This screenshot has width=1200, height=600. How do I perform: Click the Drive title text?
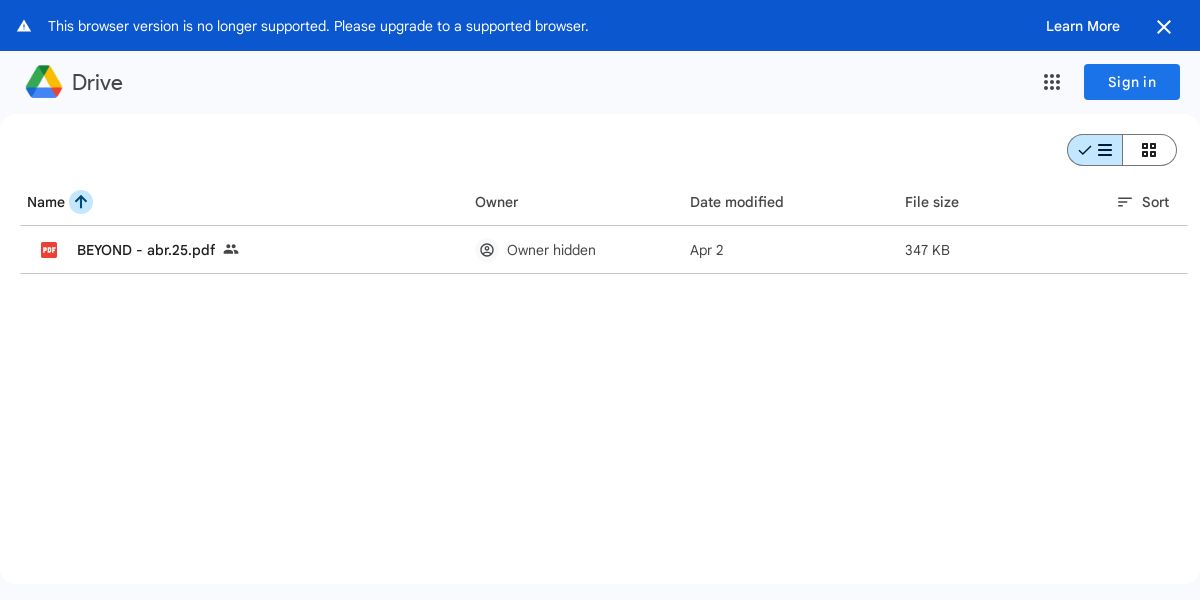(97, 82)
